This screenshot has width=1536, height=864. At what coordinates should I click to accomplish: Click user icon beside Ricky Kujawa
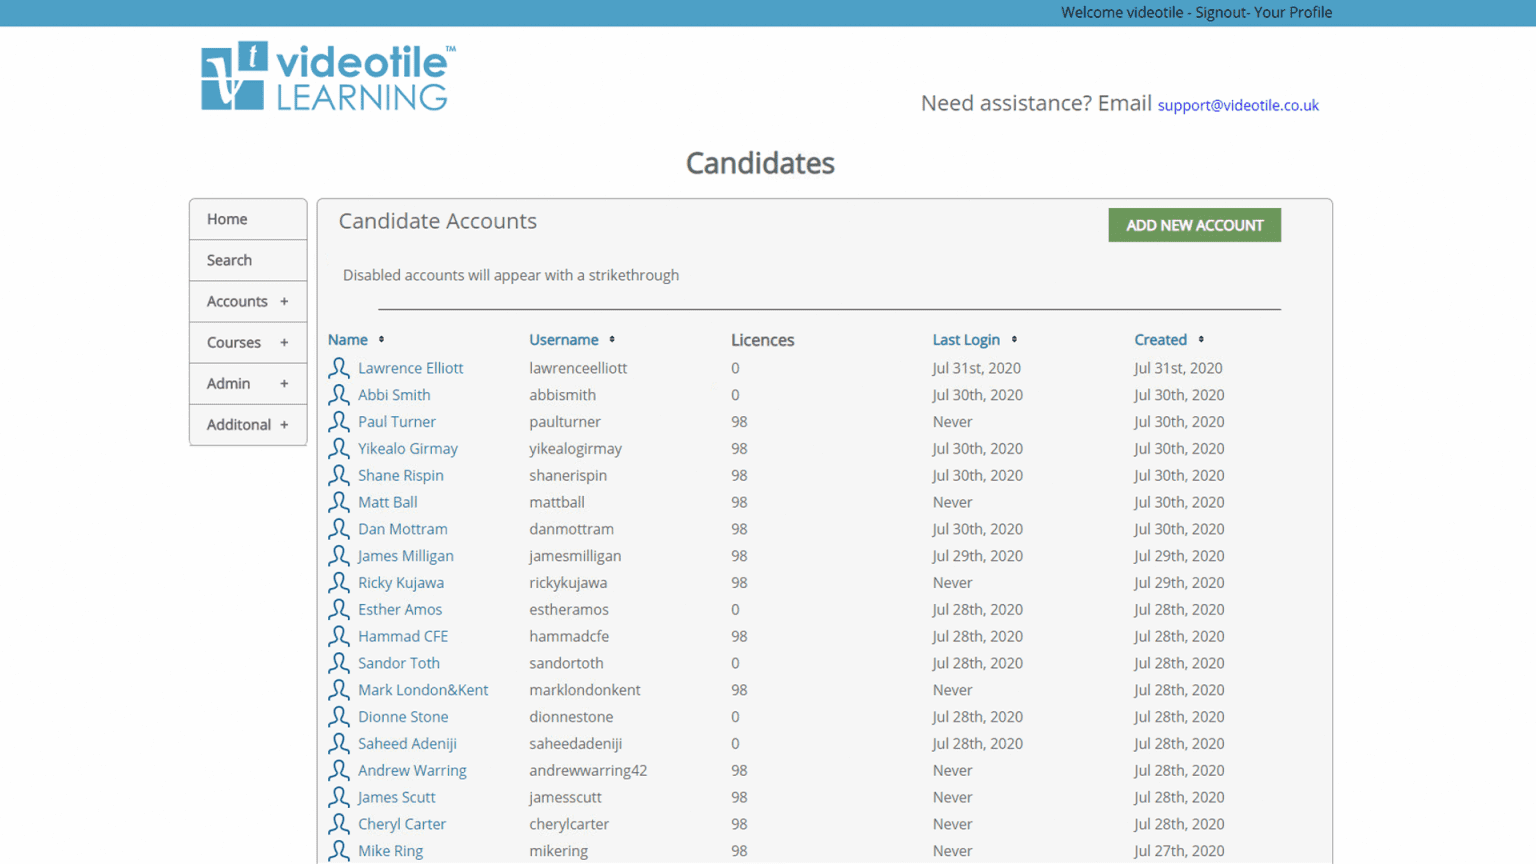point(339,583)
